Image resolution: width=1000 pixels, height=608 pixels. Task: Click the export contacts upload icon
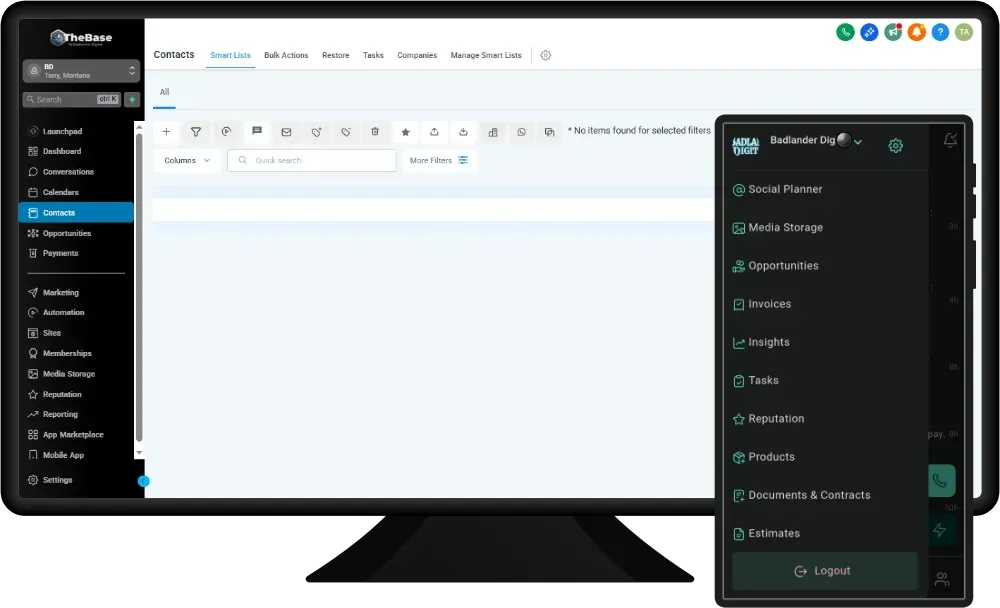(434, 132)
